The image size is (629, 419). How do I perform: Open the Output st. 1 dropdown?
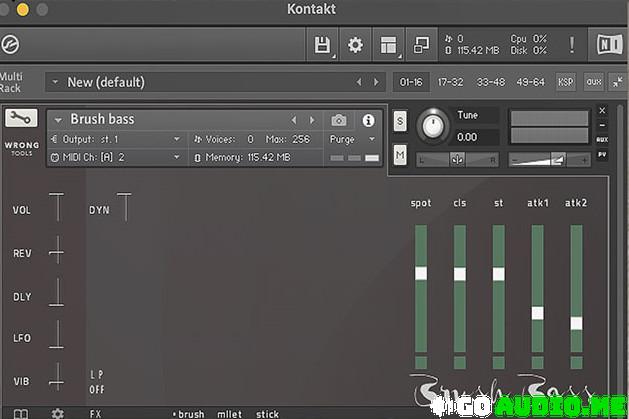click(x=116, y=139)
